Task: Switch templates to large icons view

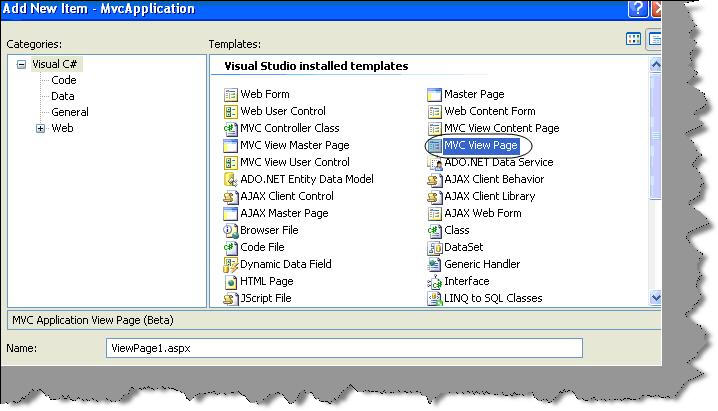Action: [x=633, y=39]
